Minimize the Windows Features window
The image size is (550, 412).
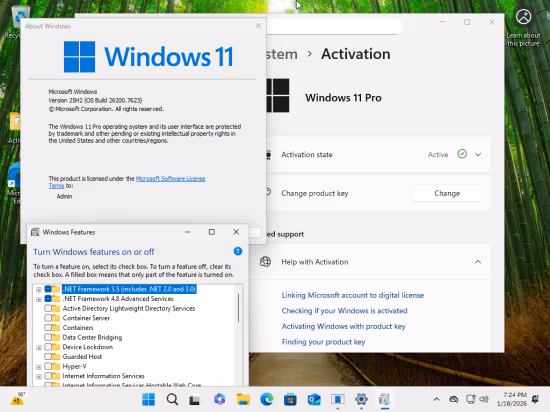187,232
